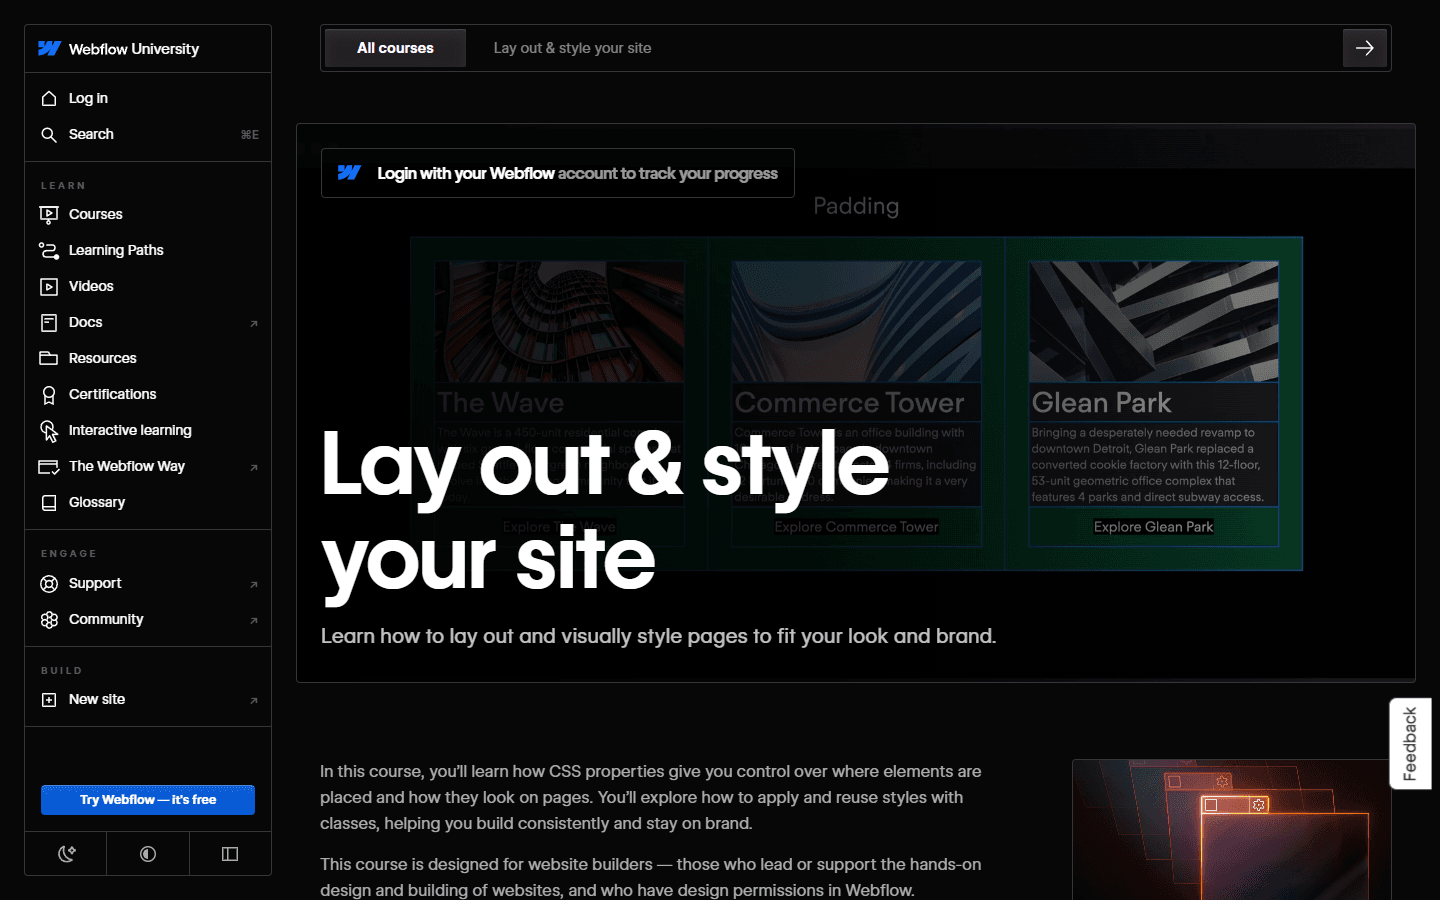The image size is (1440, 900).
Task: Open the All courses tab
Action: coord(396,48)
